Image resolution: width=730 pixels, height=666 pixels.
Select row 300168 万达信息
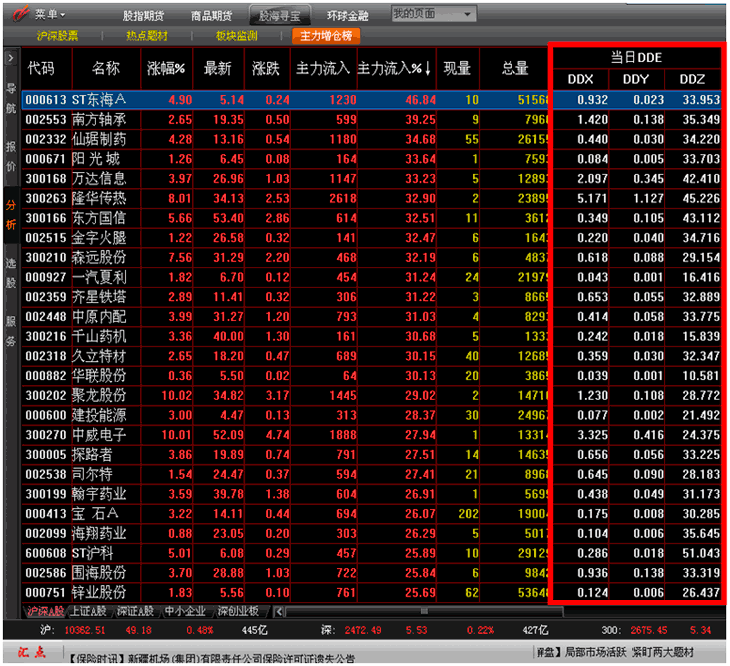pos(372,178)
